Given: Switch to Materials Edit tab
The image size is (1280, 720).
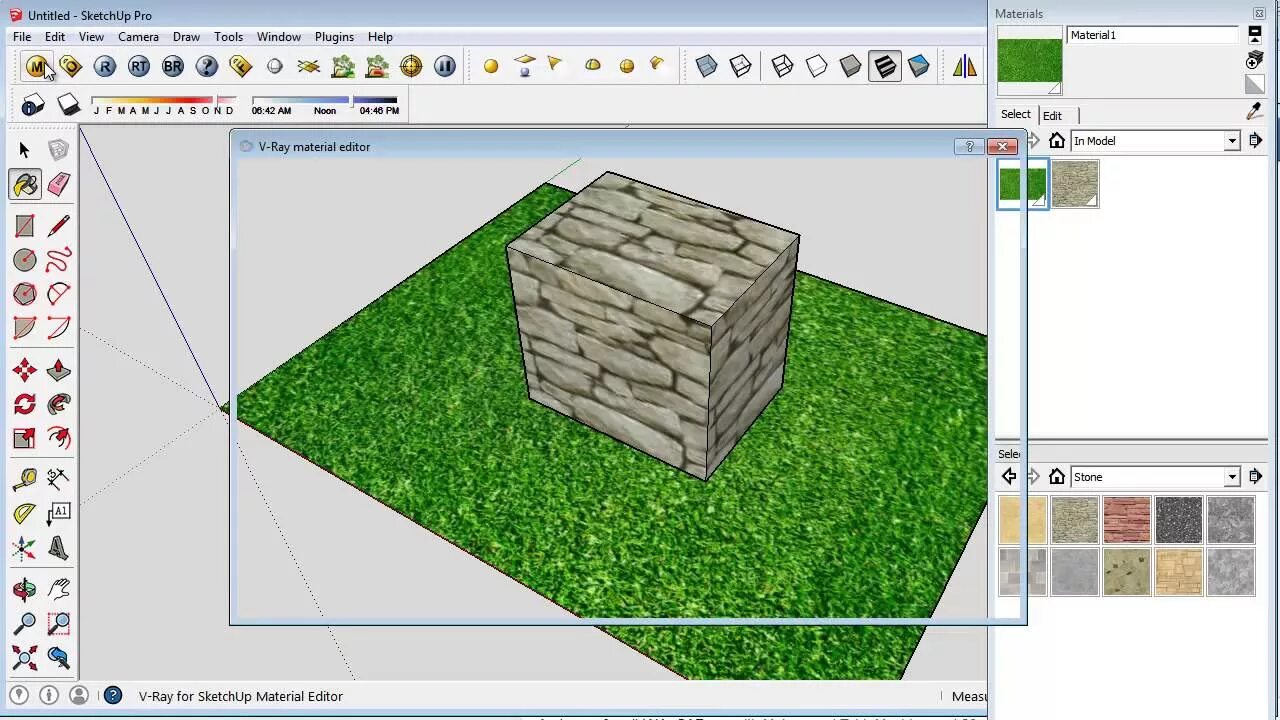Looking at the screenshot, I should coord(1052,115).
